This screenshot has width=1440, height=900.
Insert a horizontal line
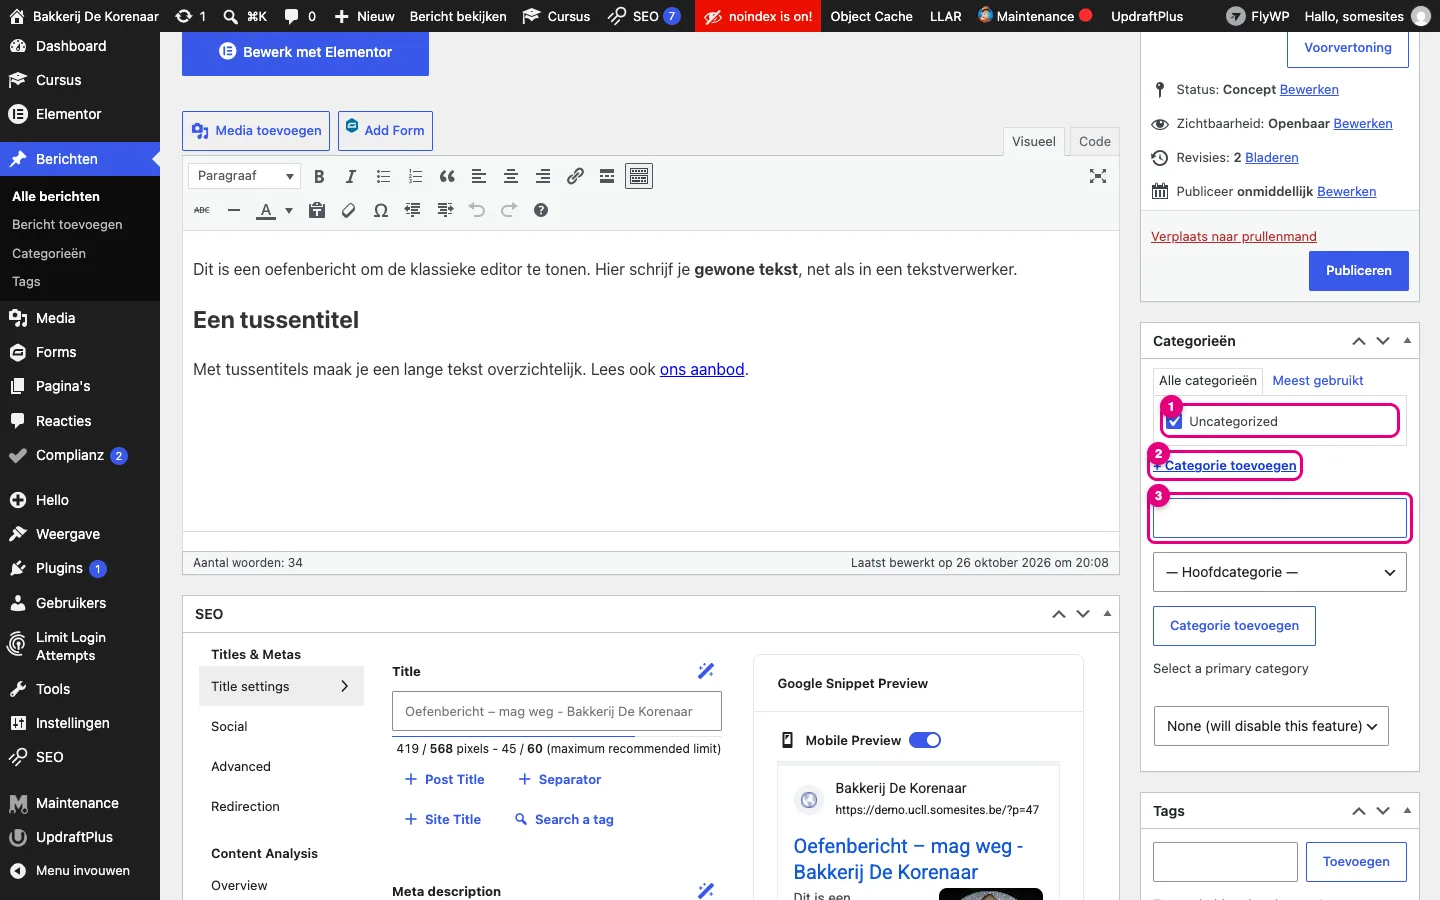[234, 210]
